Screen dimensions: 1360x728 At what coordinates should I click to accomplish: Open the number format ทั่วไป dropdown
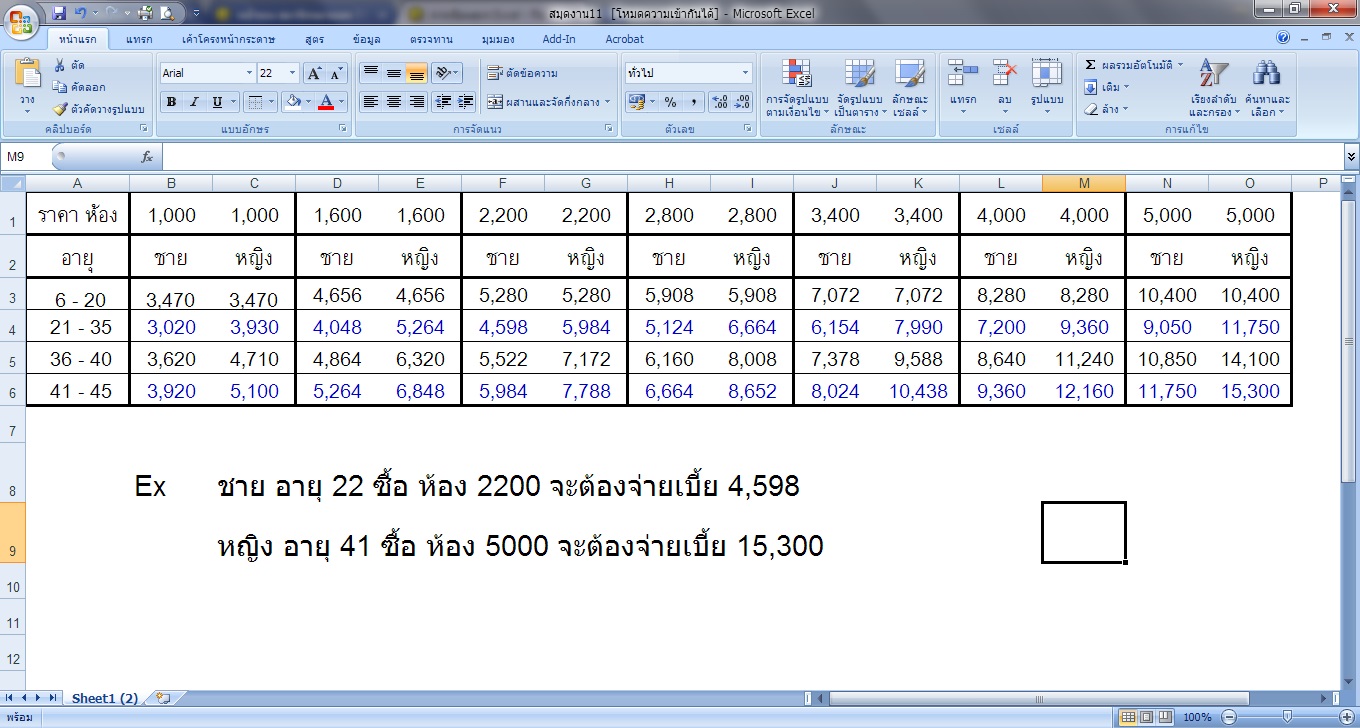[x=745, y=73]
